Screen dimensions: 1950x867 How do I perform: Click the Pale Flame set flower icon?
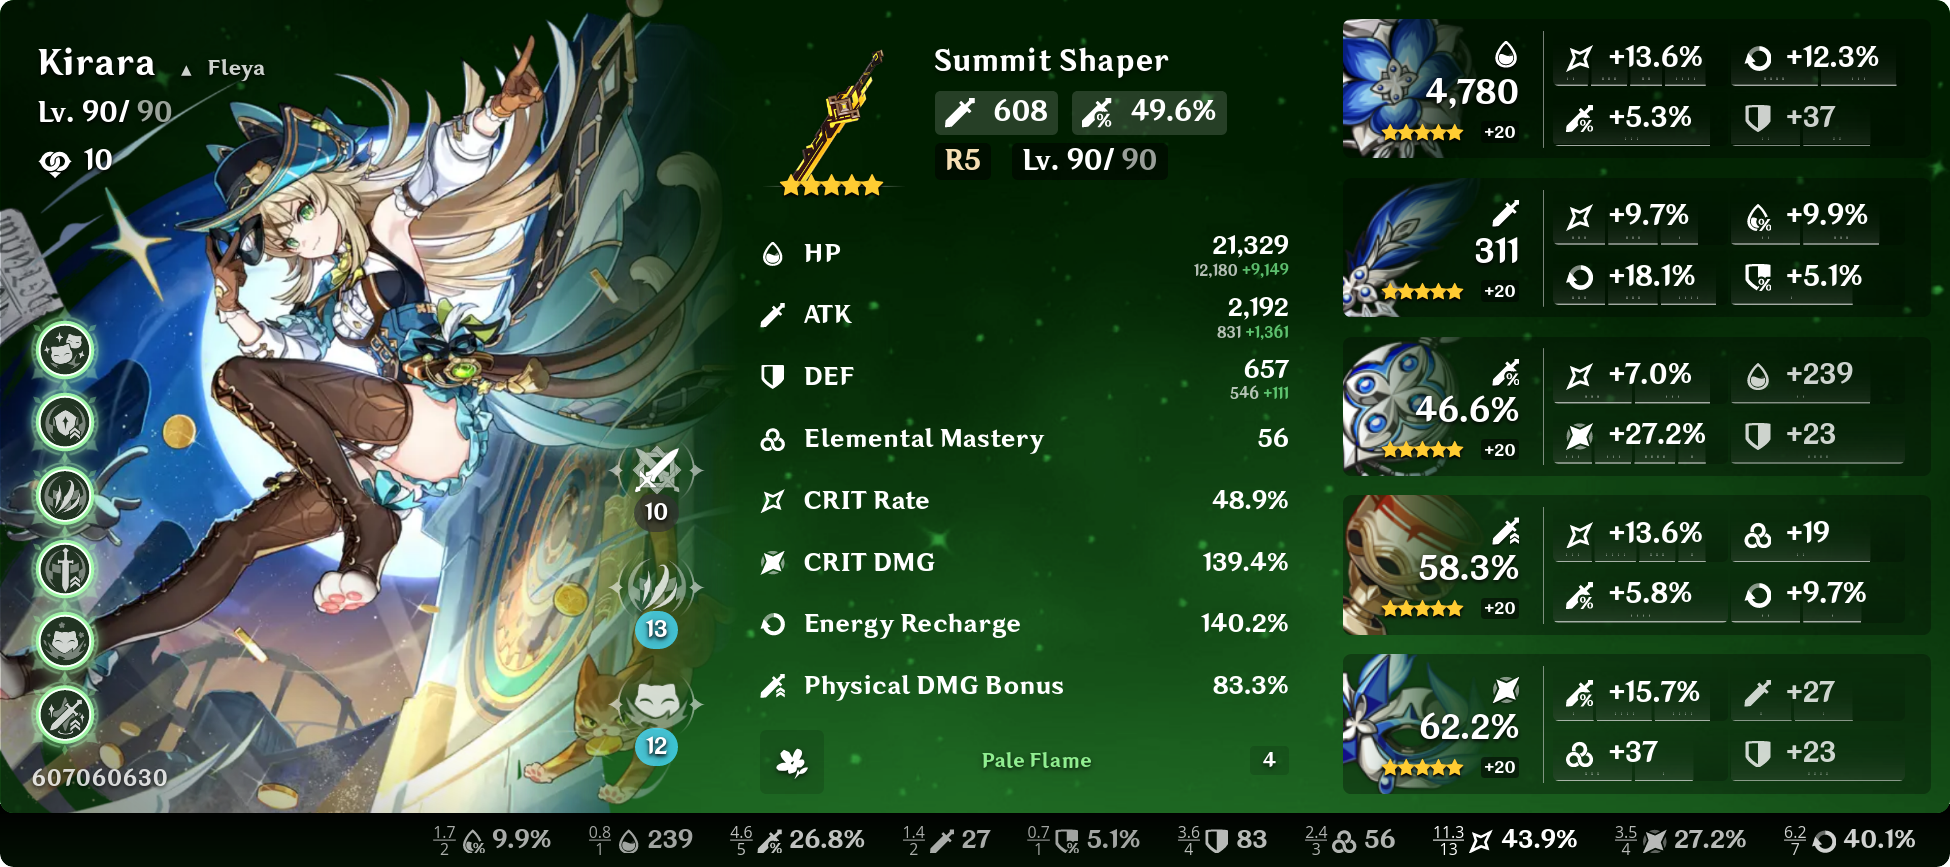click(x=792, y=762)
